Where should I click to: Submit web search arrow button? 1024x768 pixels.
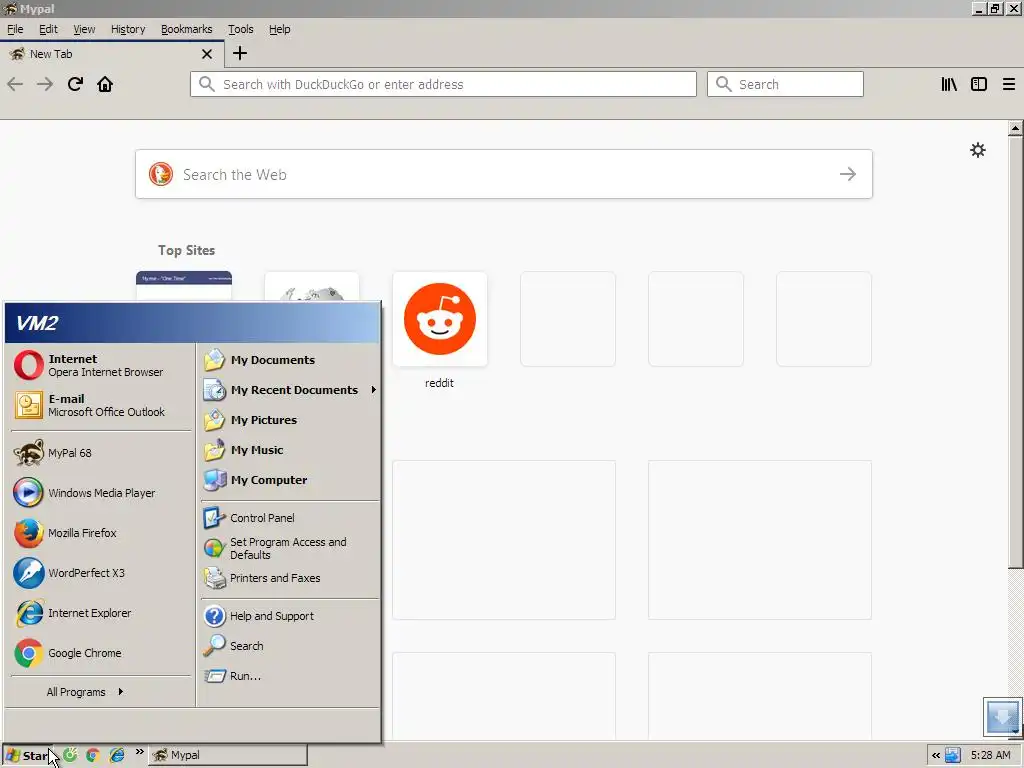coord(848,174)
